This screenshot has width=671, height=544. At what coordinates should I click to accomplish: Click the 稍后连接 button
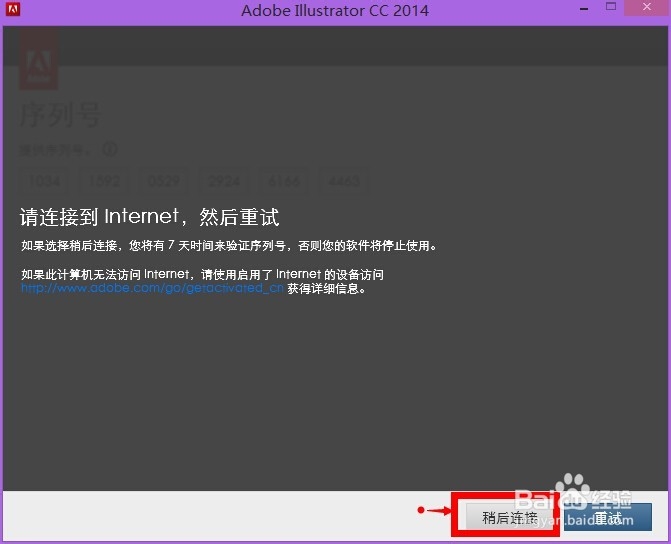[509, 517]
